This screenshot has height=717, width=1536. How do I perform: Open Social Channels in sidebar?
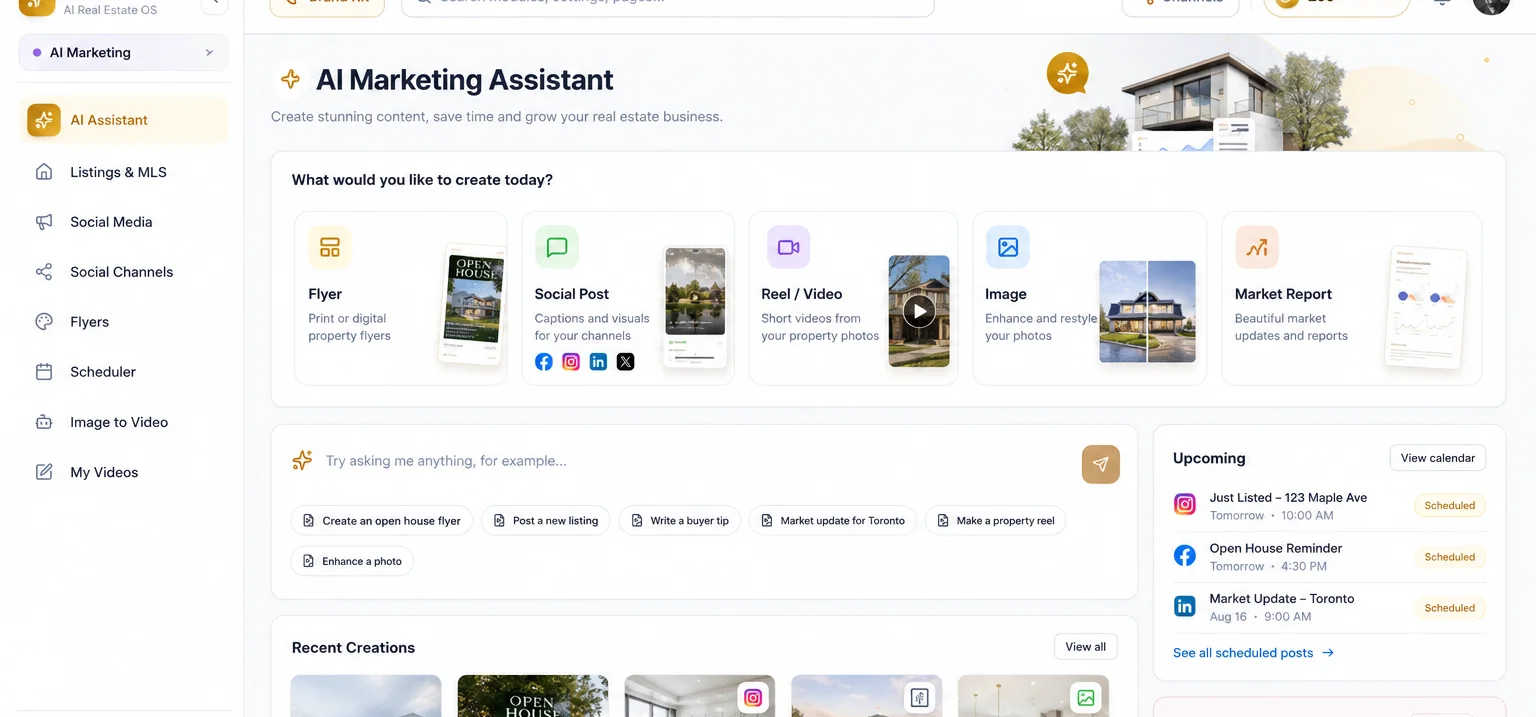click(121, 272)
